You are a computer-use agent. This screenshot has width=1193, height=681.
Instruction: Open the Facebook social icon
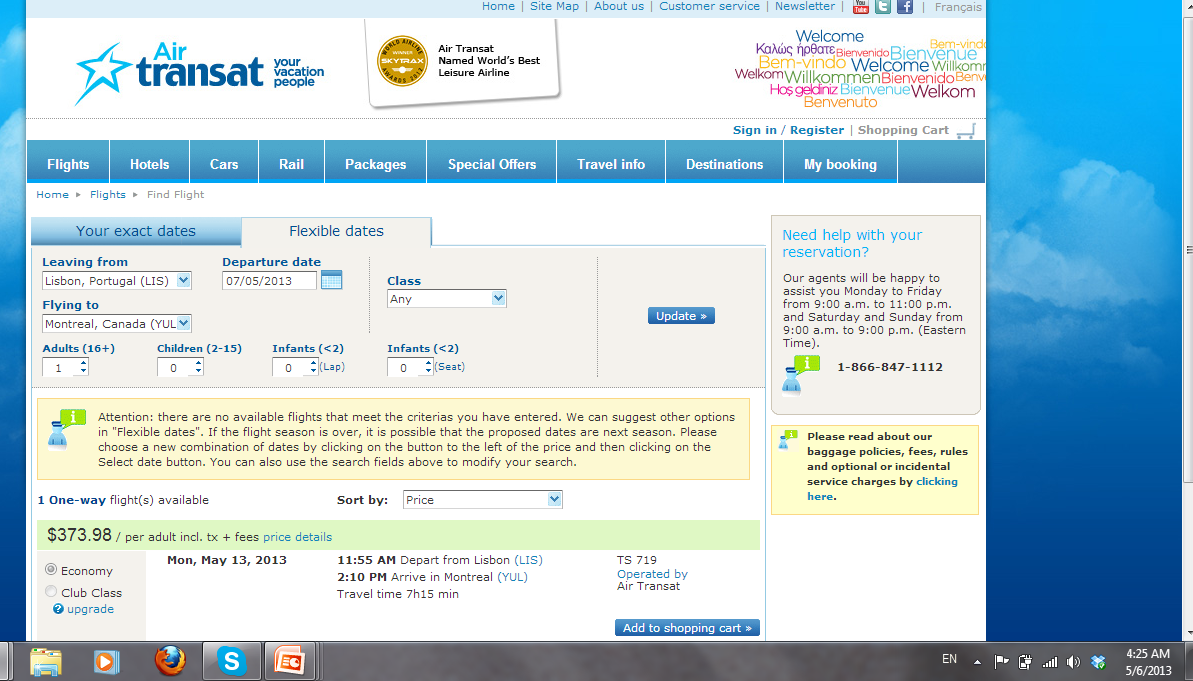[x=905, y=7]
